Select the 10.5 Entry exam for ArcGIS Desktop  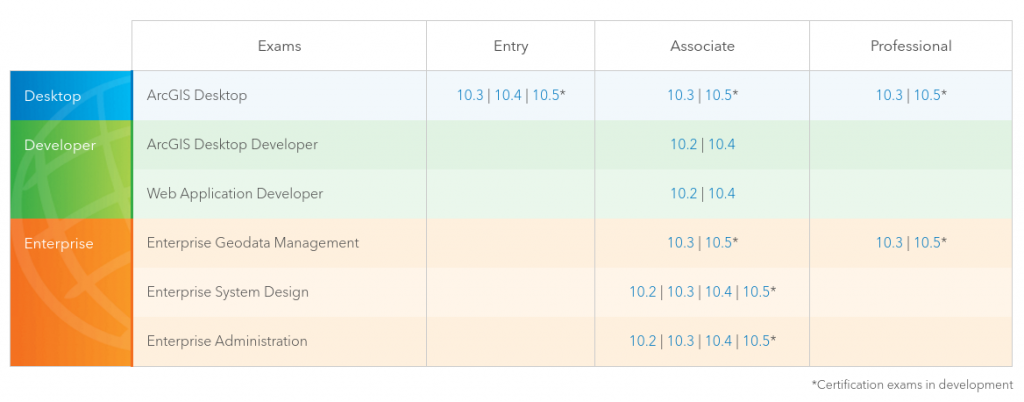(546, 96)
